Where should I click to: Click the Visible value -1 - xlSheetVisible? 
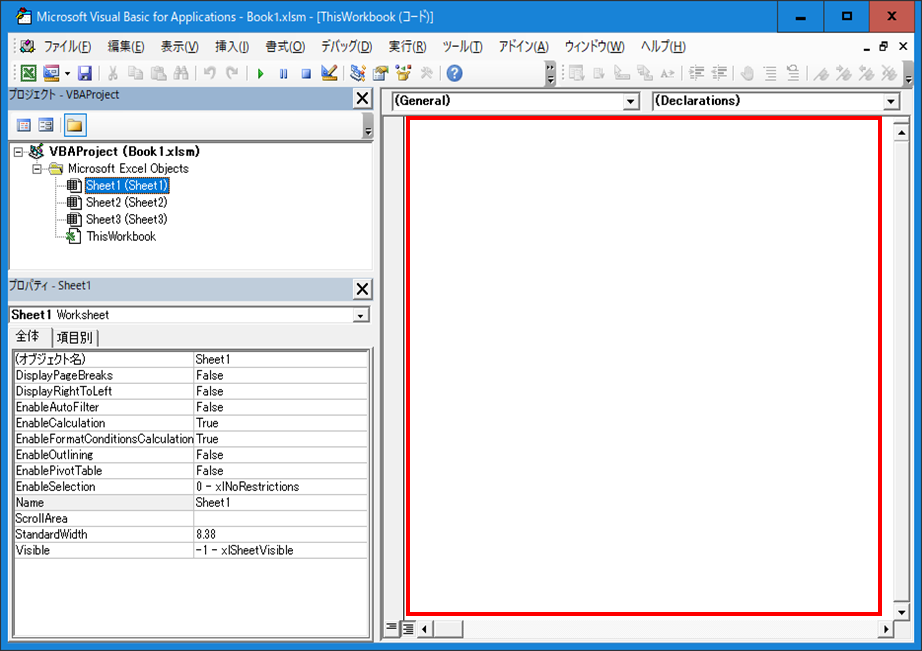click(x=280, y=550)
